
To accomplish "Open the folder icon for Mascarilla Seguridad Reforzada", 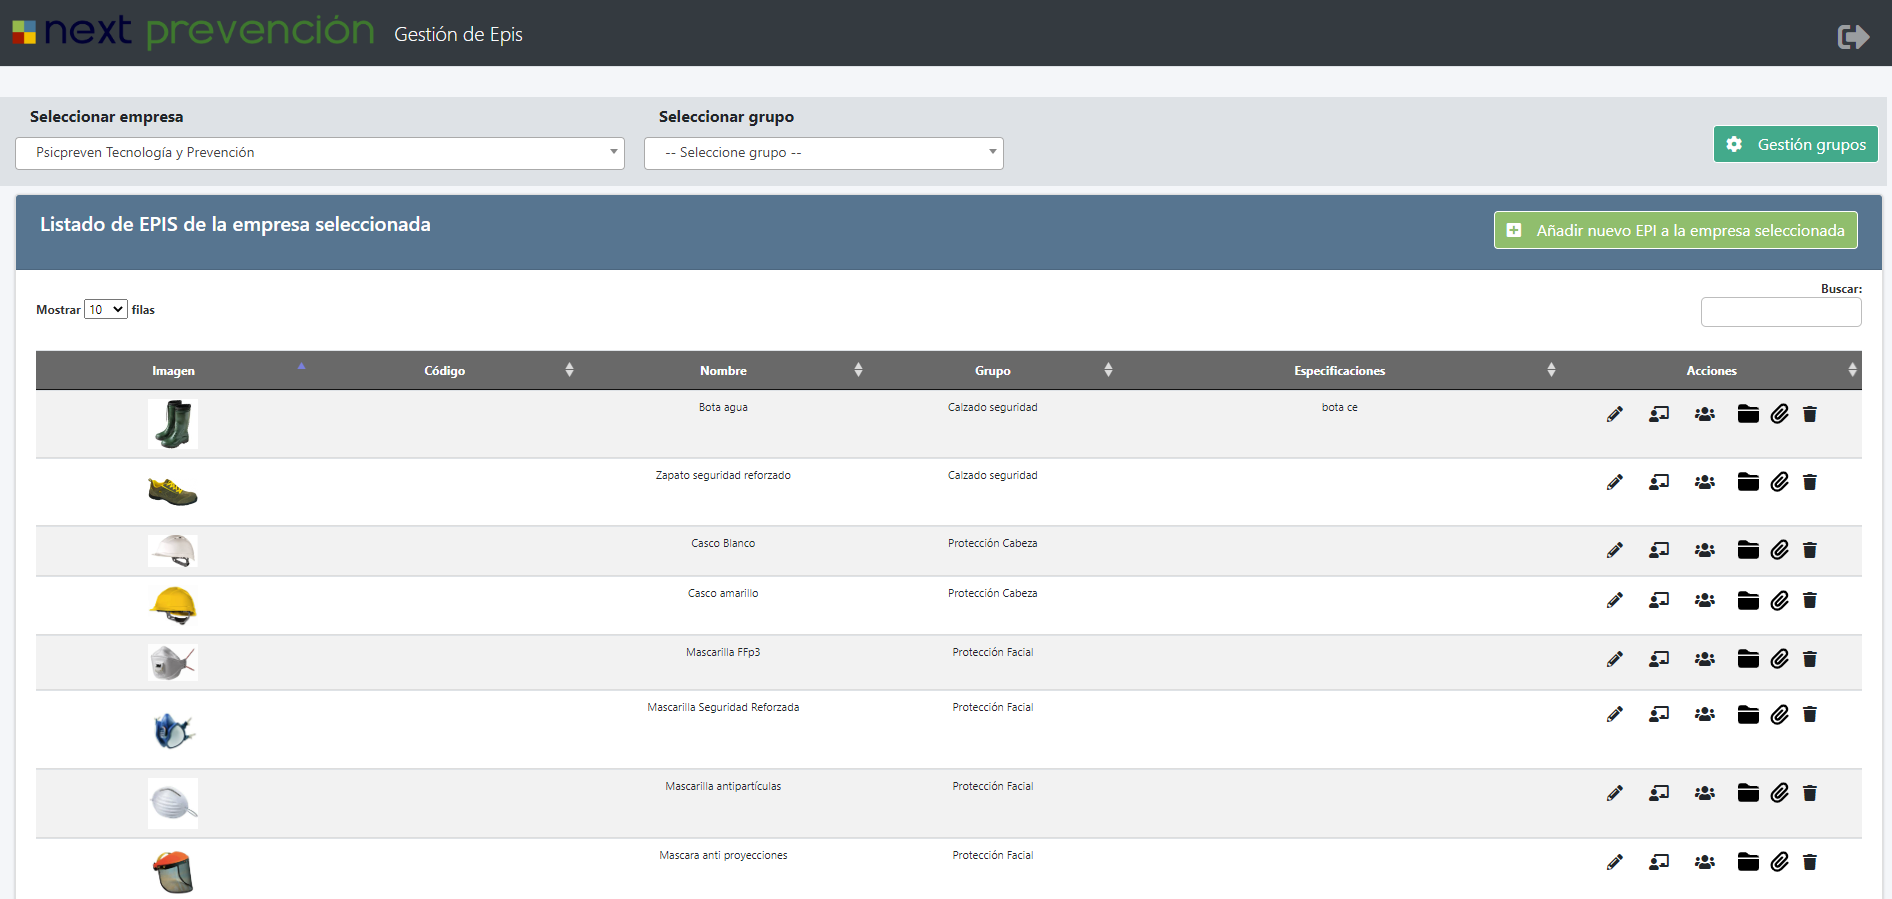I will tap(1748, 714).
